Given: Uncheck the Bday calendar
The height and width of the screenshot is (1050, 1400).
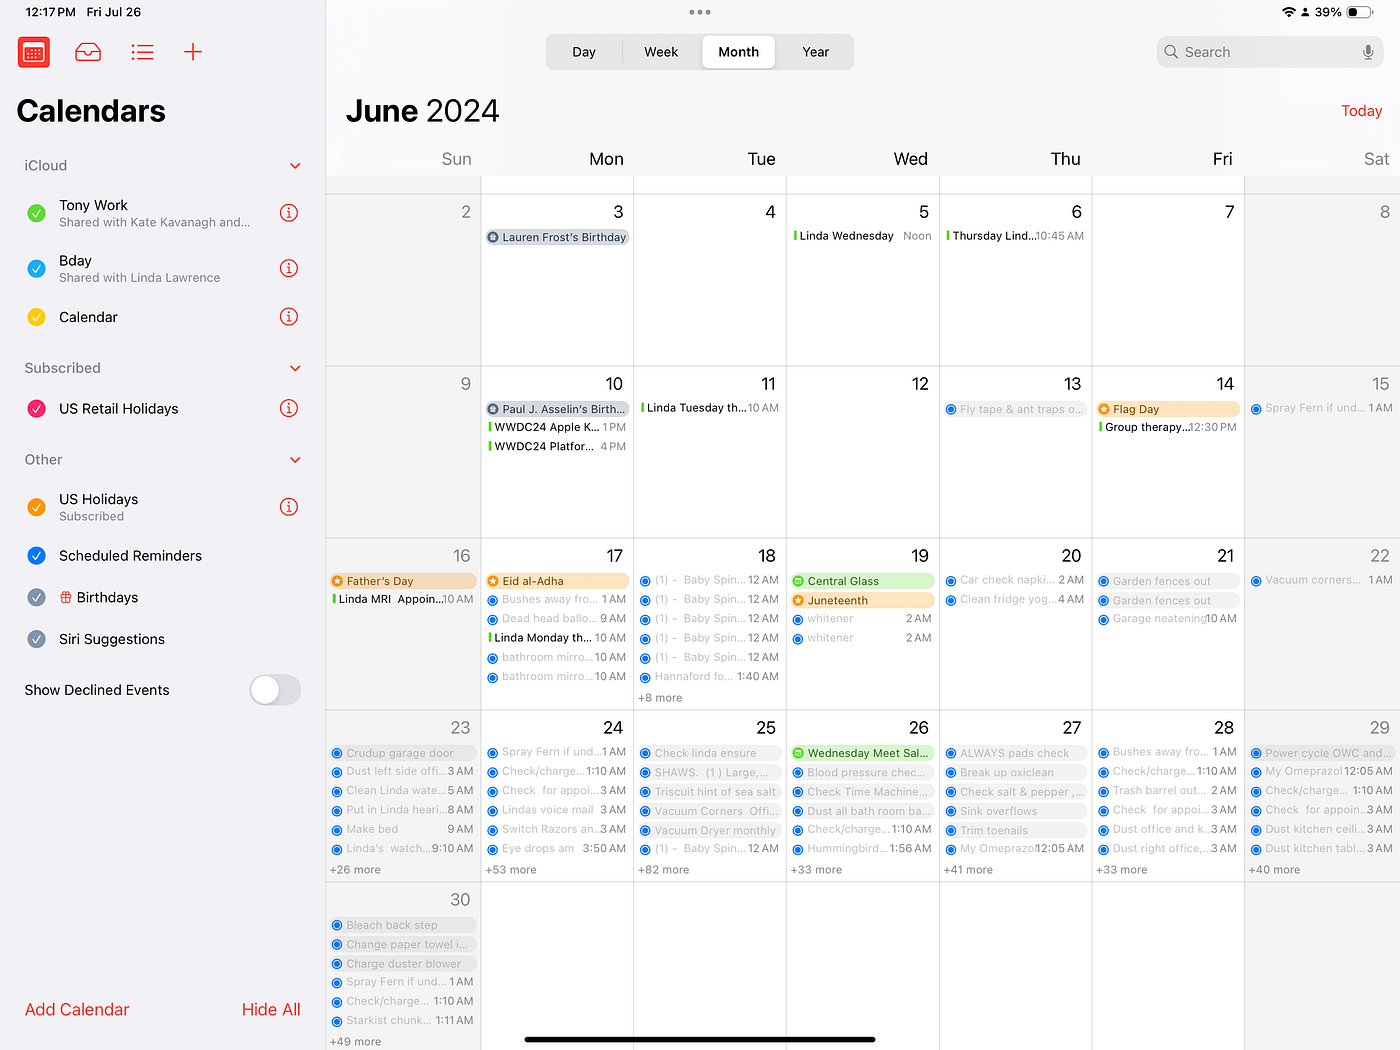Looking at the screenshot, I should click(36, 268).
